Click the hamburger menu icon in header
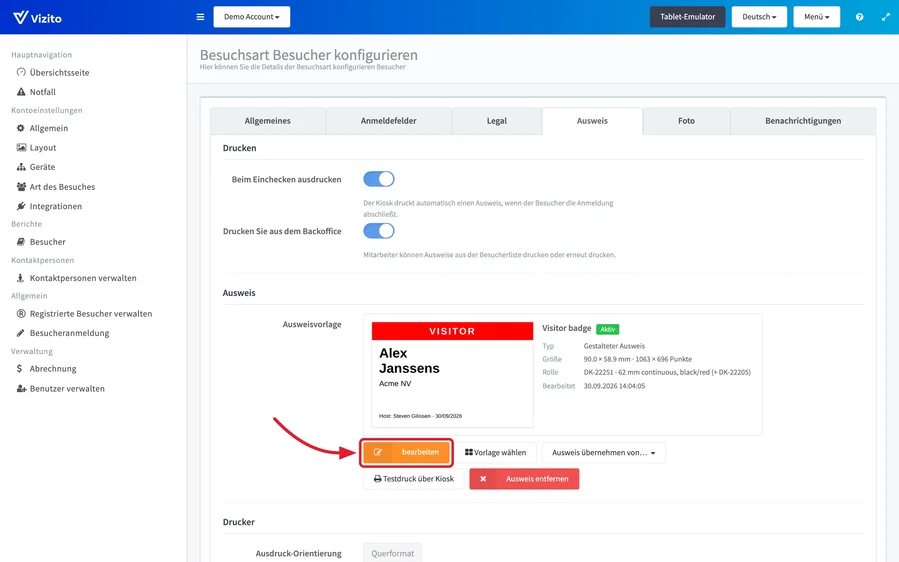Viewport: 899px width, 562px height. coord(200,17)
